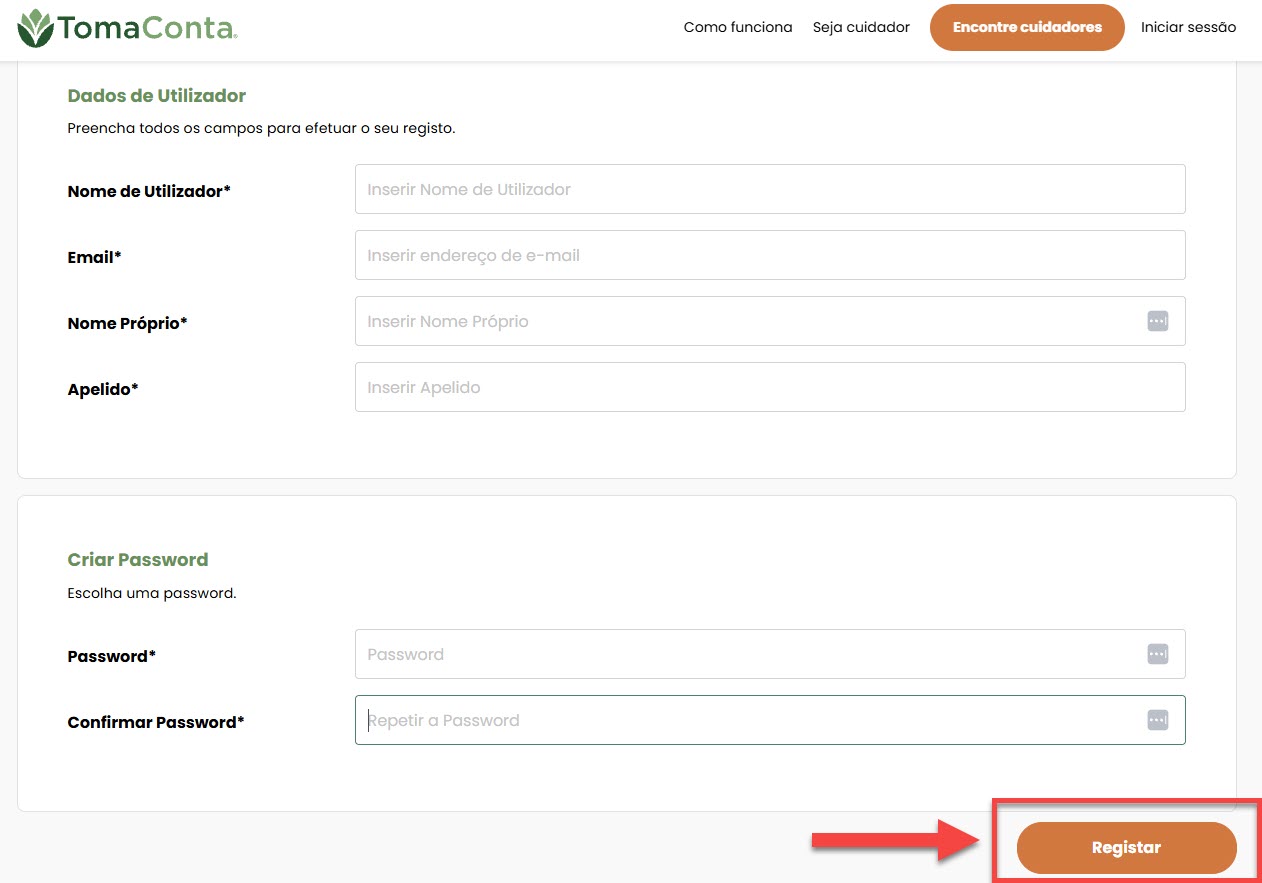Click the Dados de Utilizador heading
1262x883 pixels.
tap(157, 96)
